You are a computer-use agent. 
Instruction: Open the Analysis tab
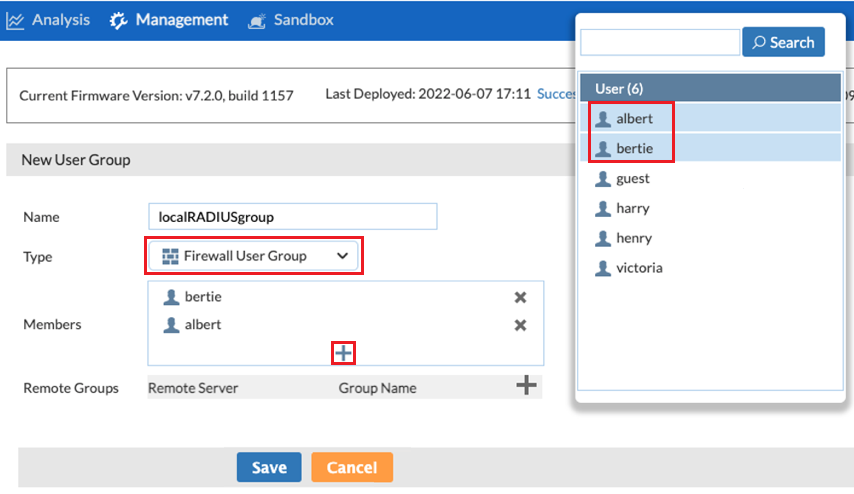[x=59, y=20]
